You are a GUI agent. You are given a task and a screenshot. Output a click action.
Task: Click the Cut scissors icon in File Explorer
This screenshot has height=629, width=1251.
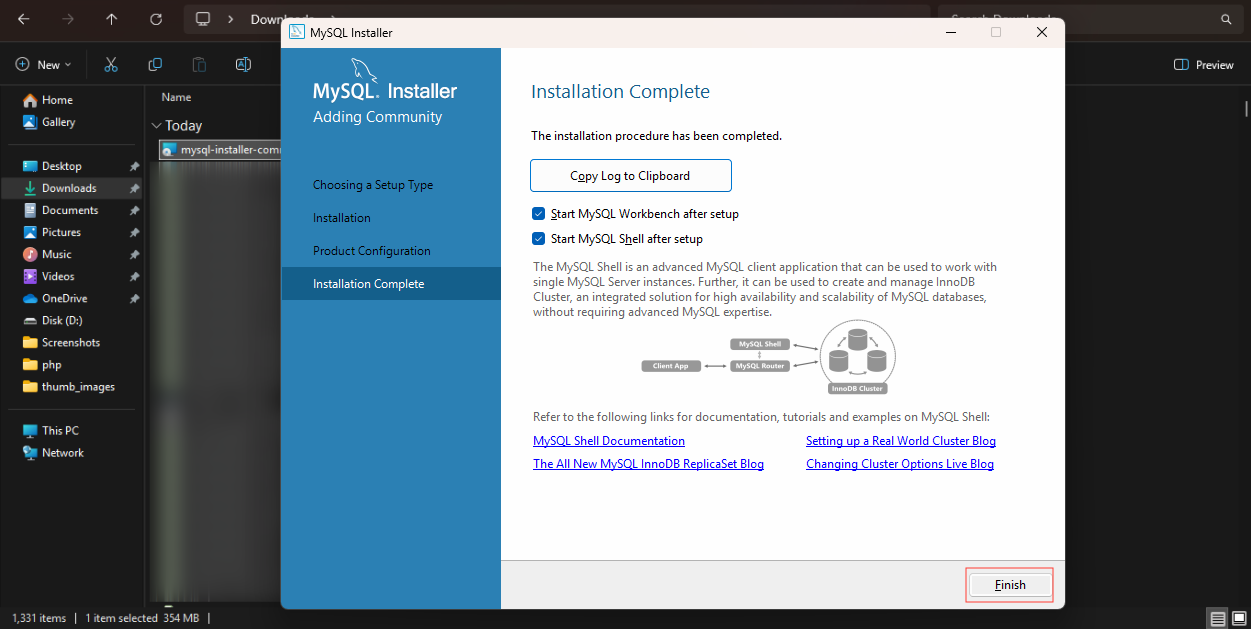click(x=111, y=65)
